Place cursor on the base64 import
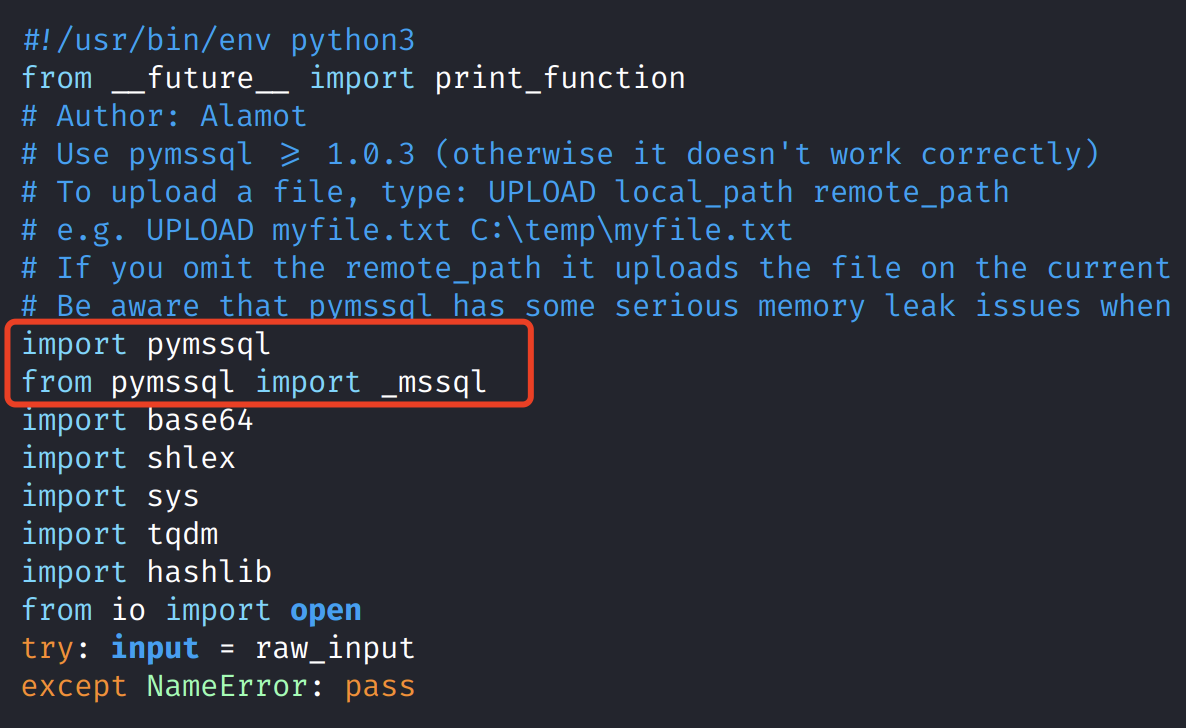Image resolution: width=1186 pixels, height=728 pixels. [199, 420]
